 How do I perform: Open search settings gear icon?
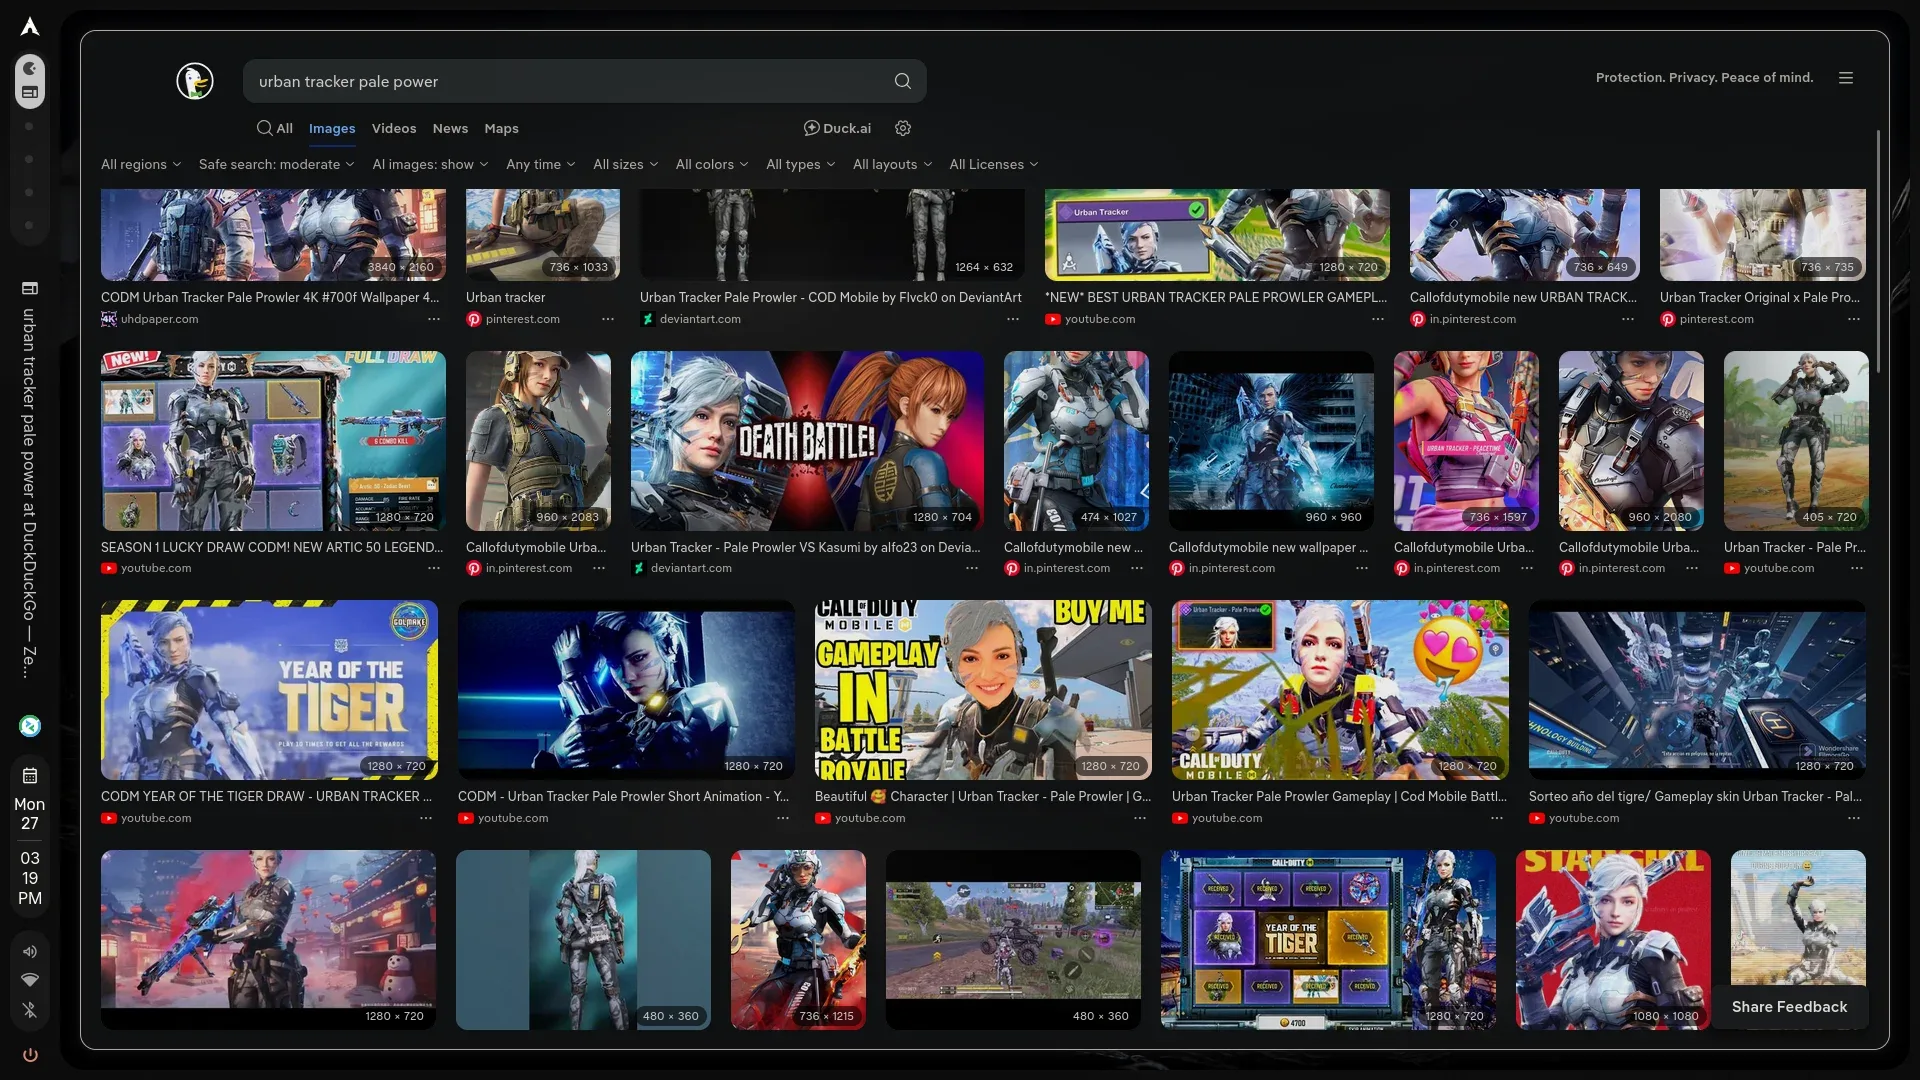903,128
